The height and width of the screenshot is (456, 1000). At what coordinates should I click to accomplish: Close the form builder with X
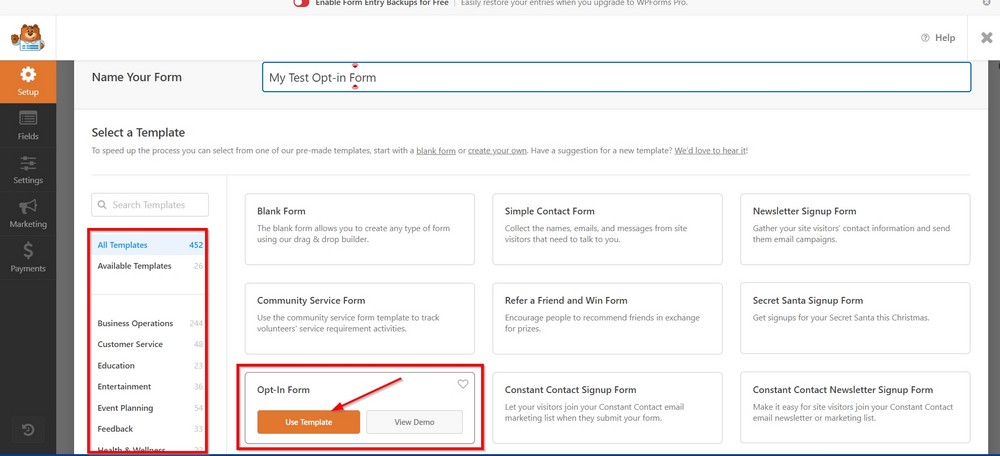tap(987, 38)
